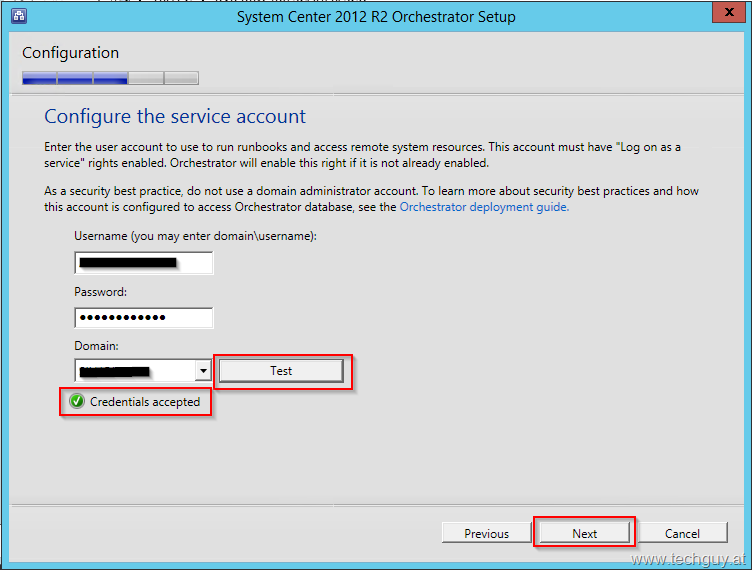Click the Username field label text
The height and width of the screenshot is (570, 752).
pyautogui.click(x=195, y=236)
